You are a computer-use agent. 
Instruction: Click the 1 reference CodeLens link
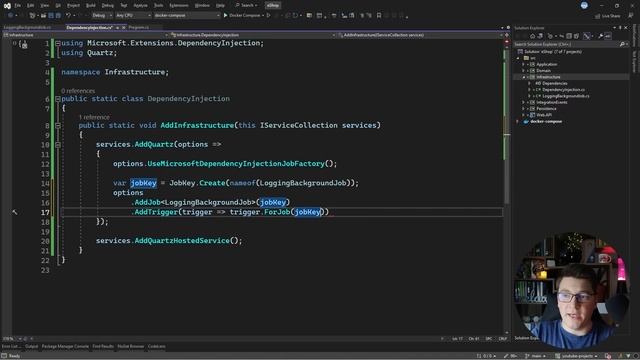(x=94, y=117)
